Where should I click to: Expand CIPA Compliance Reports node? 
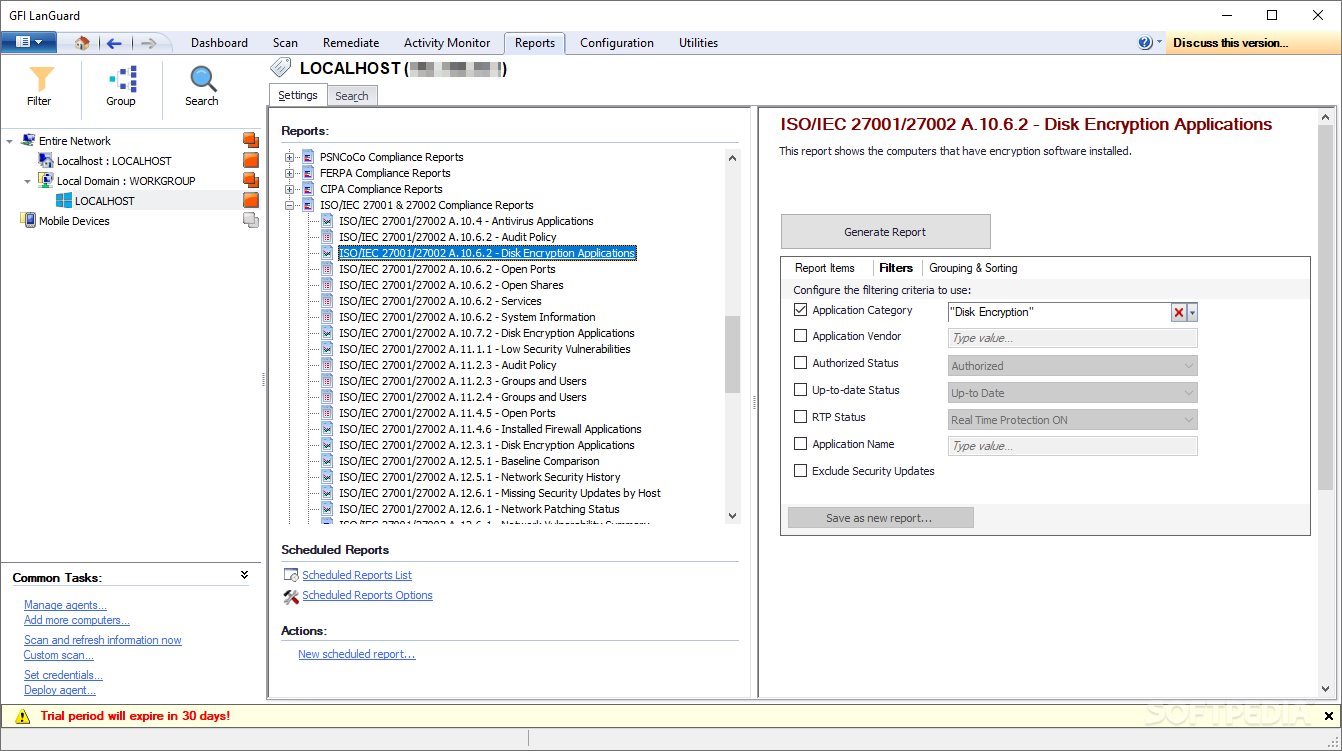290,189
